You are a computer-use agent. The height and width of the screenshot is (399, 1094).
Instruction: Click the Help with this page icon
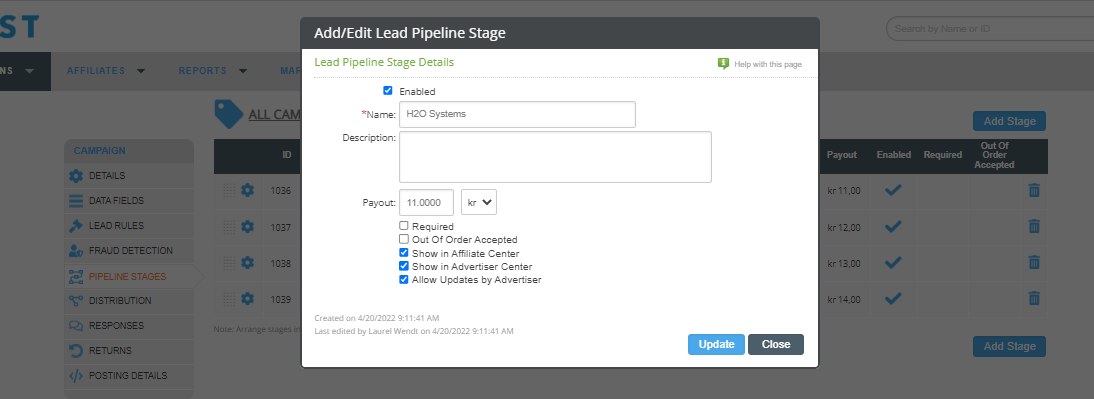(724, 63)
